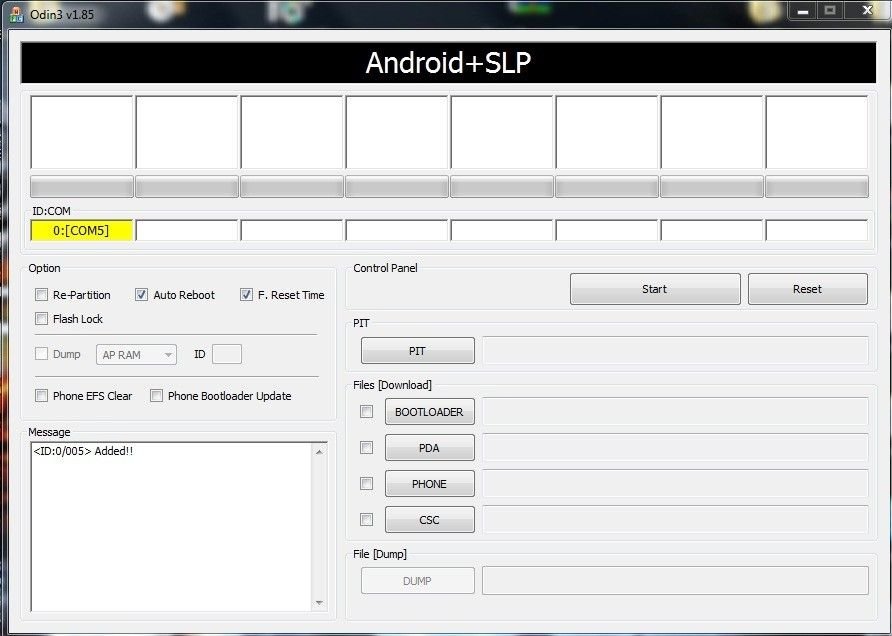The height and width of the screenshot is (636, 892).
Task: Click the Message scrollbar up arrow
Action: point(319,452)
